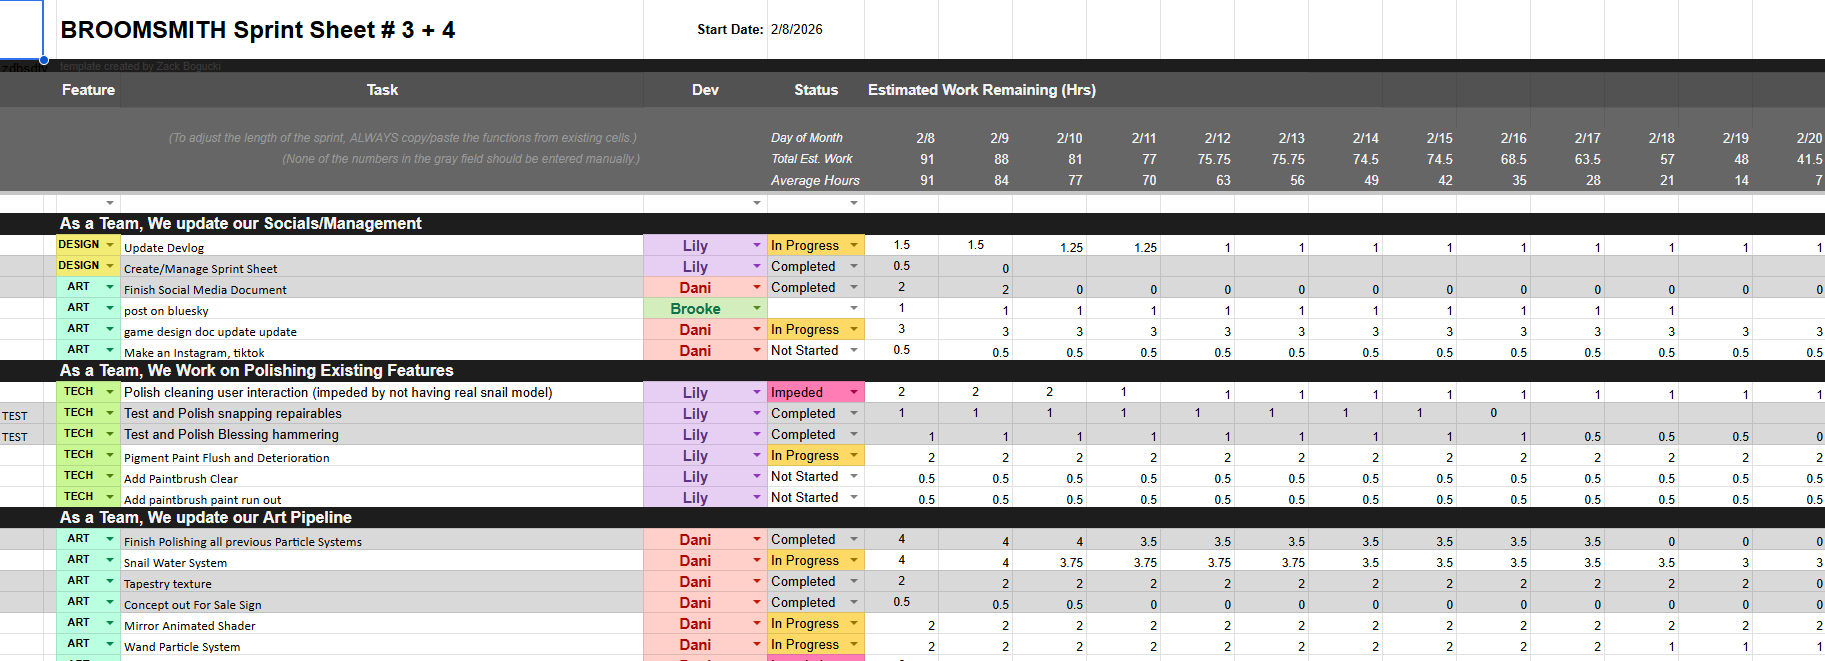This screenshot has height=661, width=1825.
Task: Select the Day of Month label
Action: point(807,138)
